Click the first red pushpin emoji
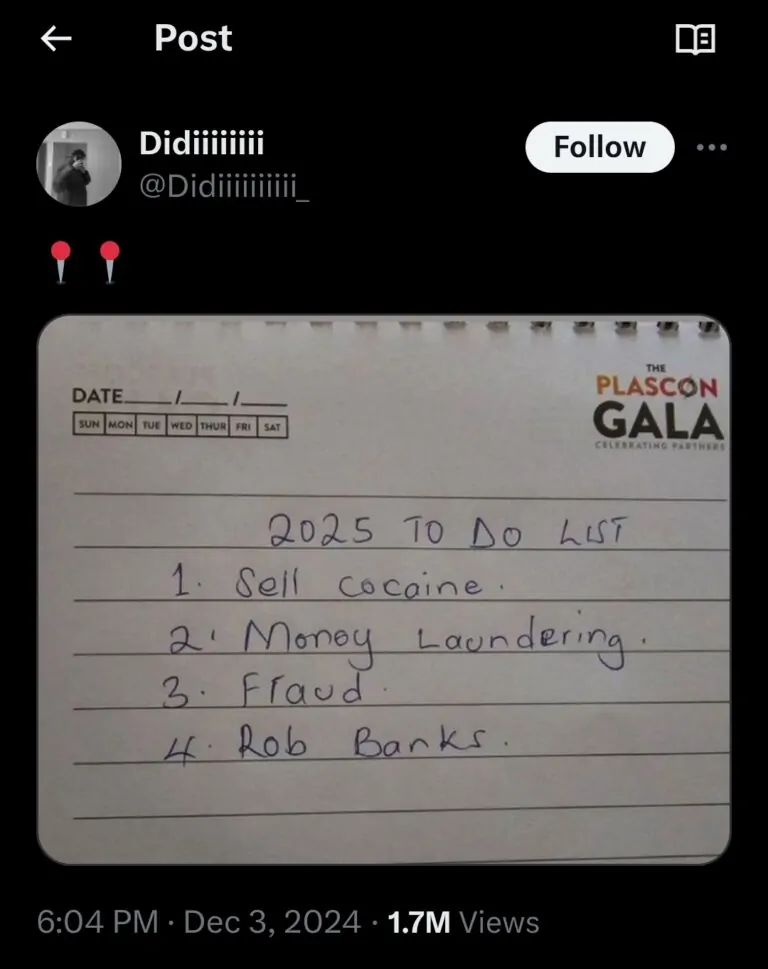Image resolution: width=768 pixels, height=969 pixels. click(x=61, y=263)
